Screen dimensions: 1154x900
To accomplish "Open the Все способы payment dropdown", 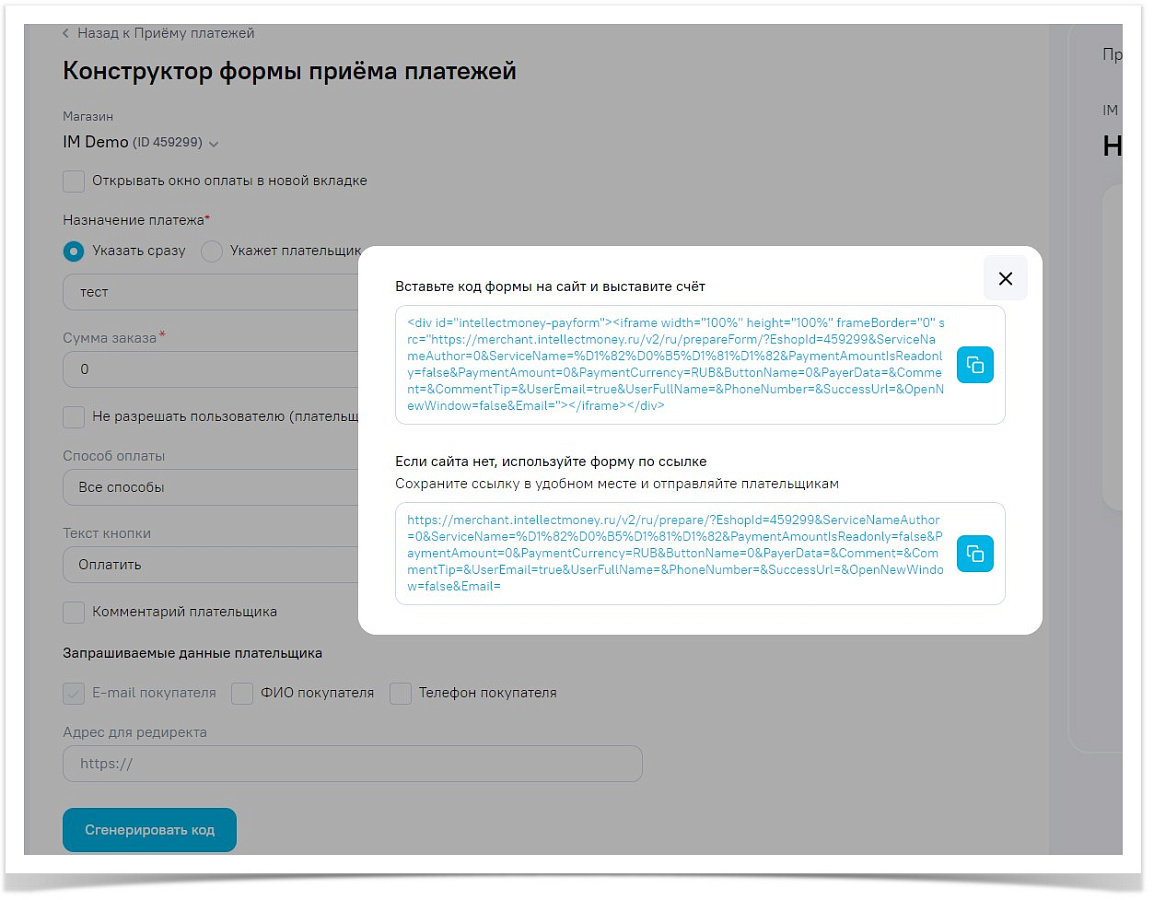I will point(210,487).
